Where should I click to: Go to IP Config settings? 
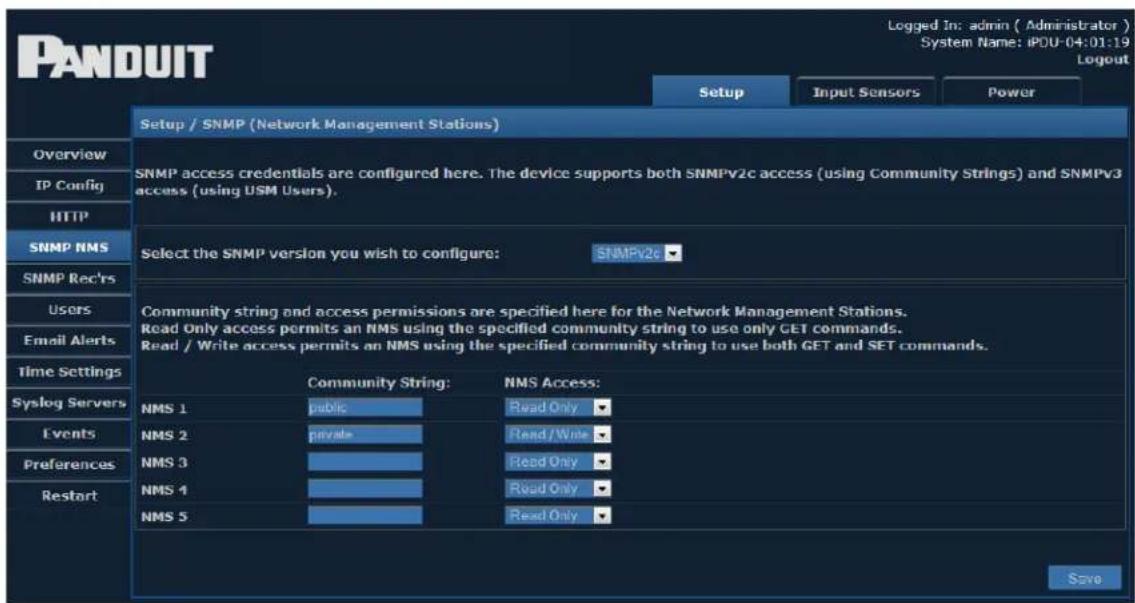(x=69, y=185)
